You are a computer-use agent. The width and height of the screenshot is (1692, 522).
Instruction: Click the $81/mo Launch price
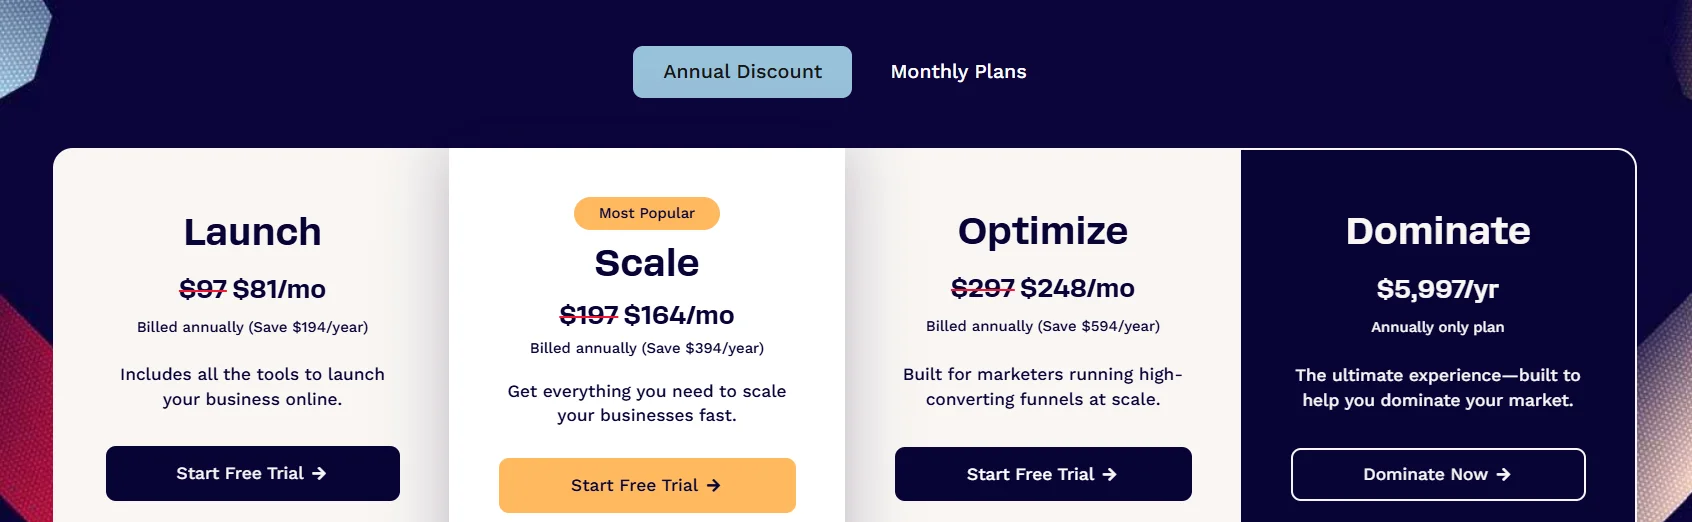coord(279,290)
